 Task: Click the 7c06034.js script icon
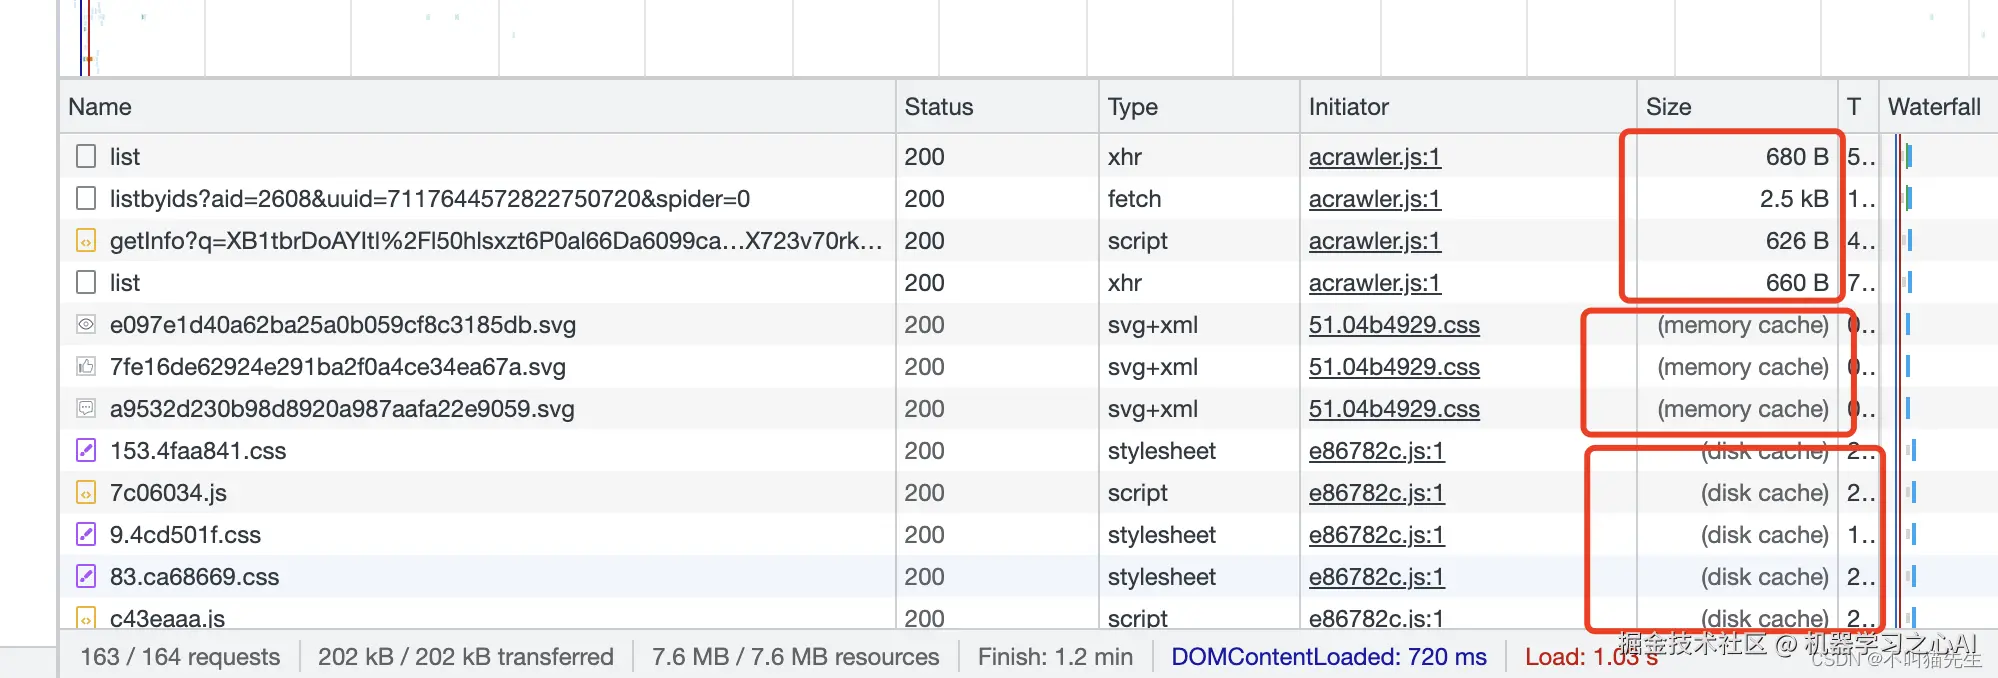point(87,493)
